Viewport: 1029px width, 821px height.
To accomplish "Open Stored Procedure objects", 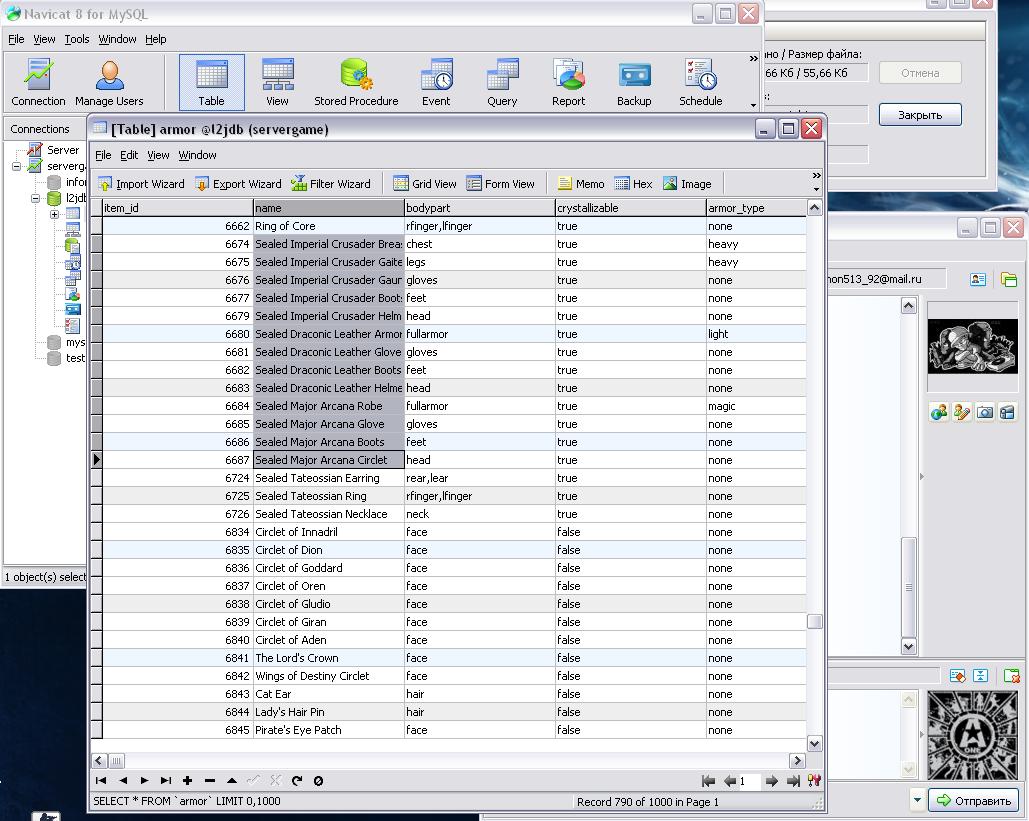I will pos(356,82).
